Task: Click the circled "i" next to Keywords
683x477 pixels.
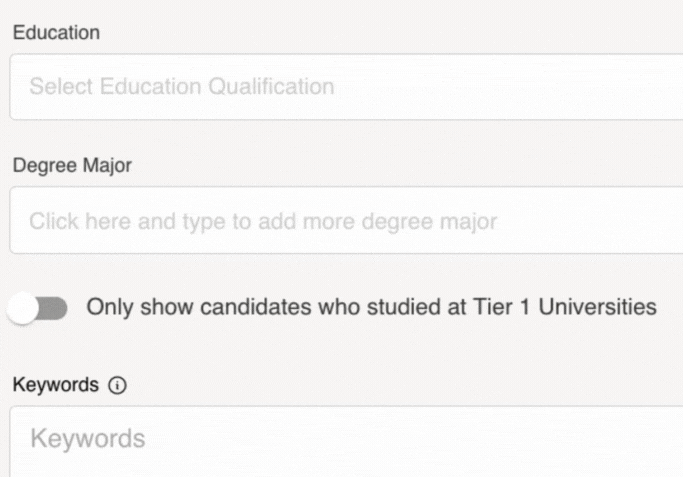Action: tap(118, 385)
